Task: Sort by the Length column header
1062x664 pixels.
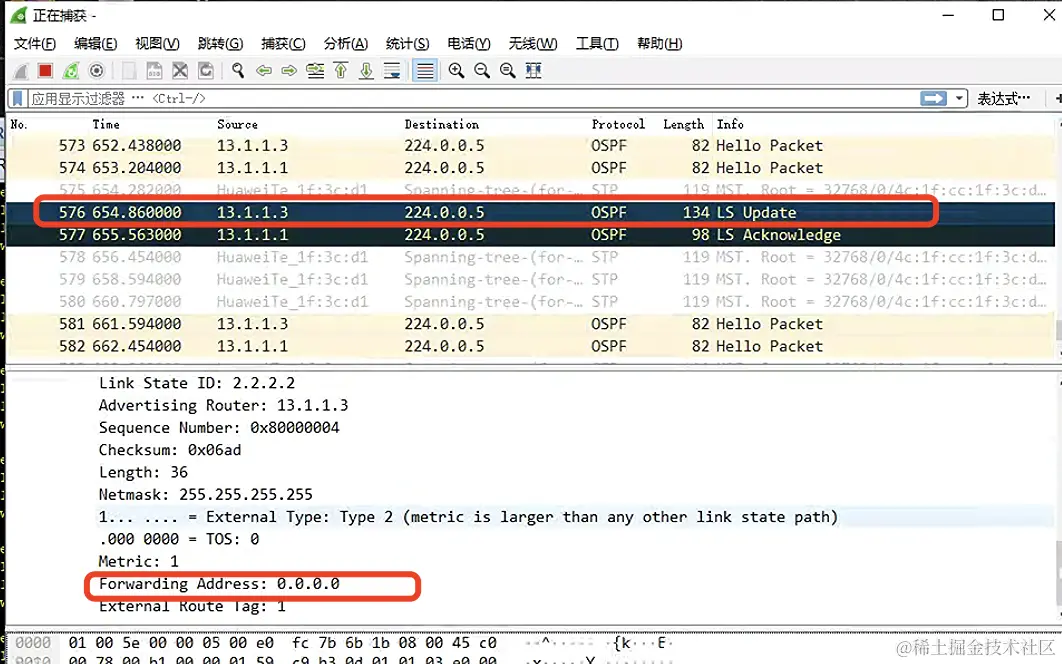Action: (683, 124)
